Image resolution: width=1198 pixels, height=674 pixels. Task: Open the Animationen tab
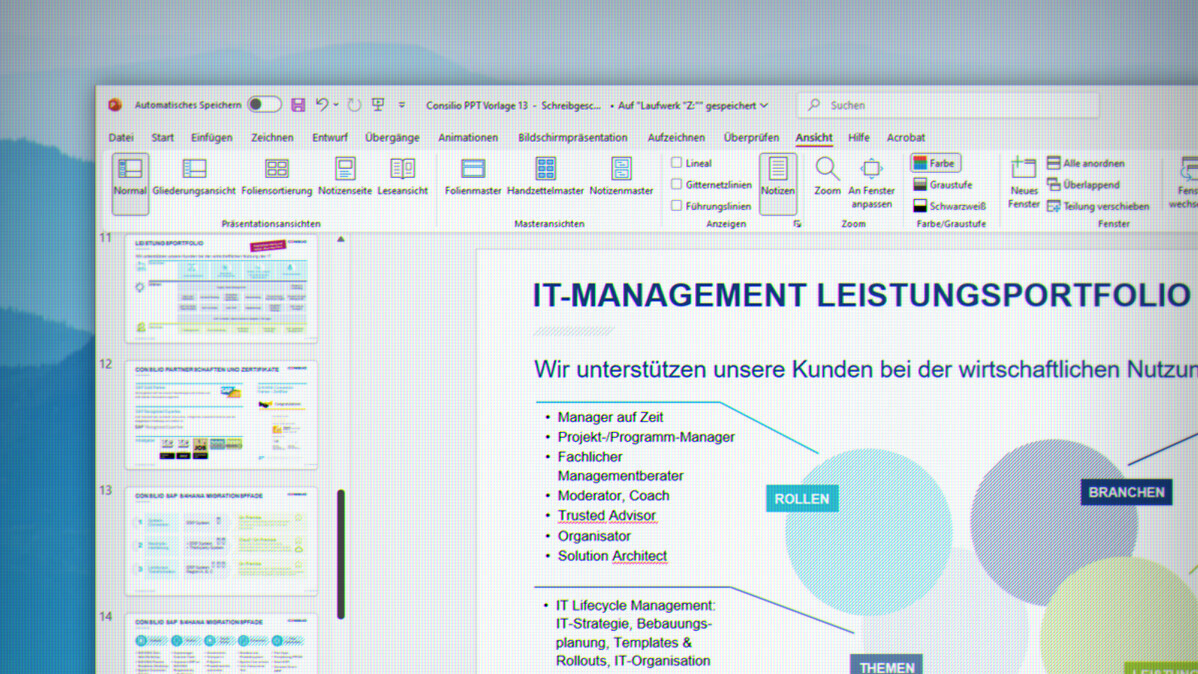point(468,138)
